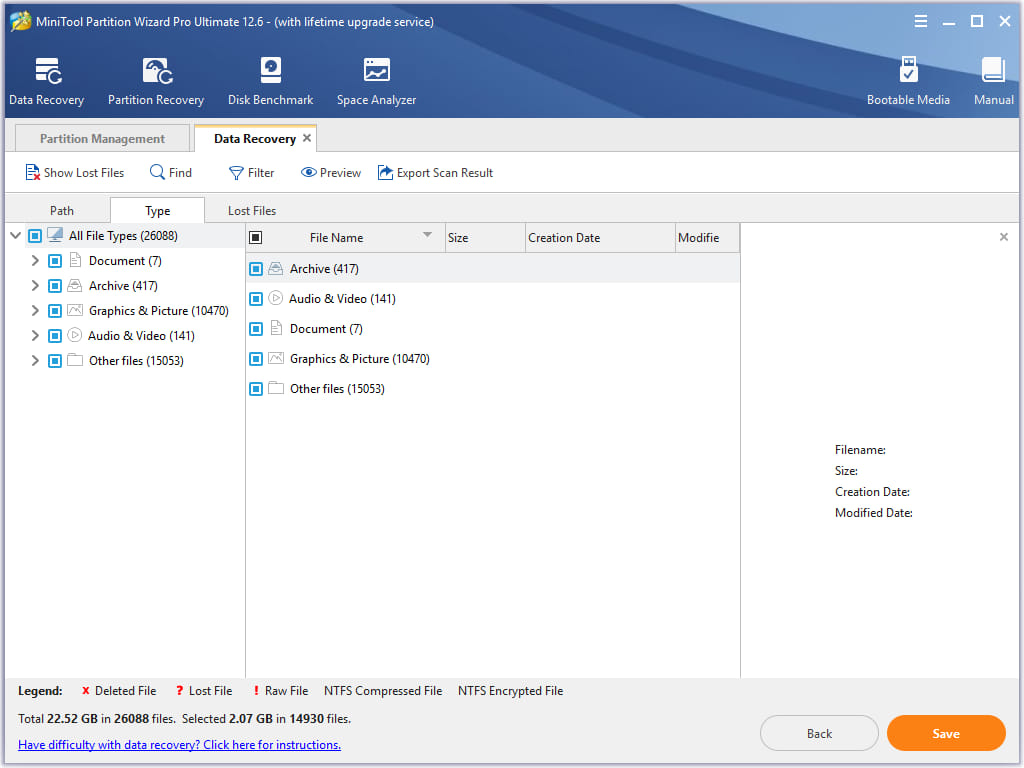Click the Archive icon in the tree

tap(75, 285)
